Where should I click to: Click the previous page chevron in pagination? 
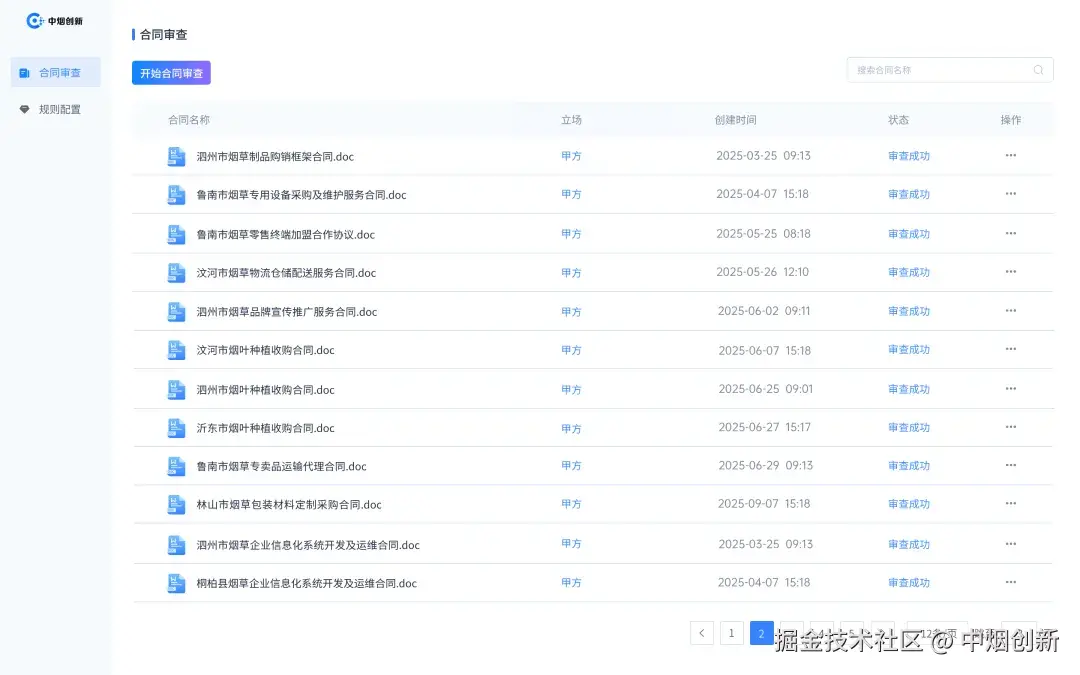click(x=701, y=633)
